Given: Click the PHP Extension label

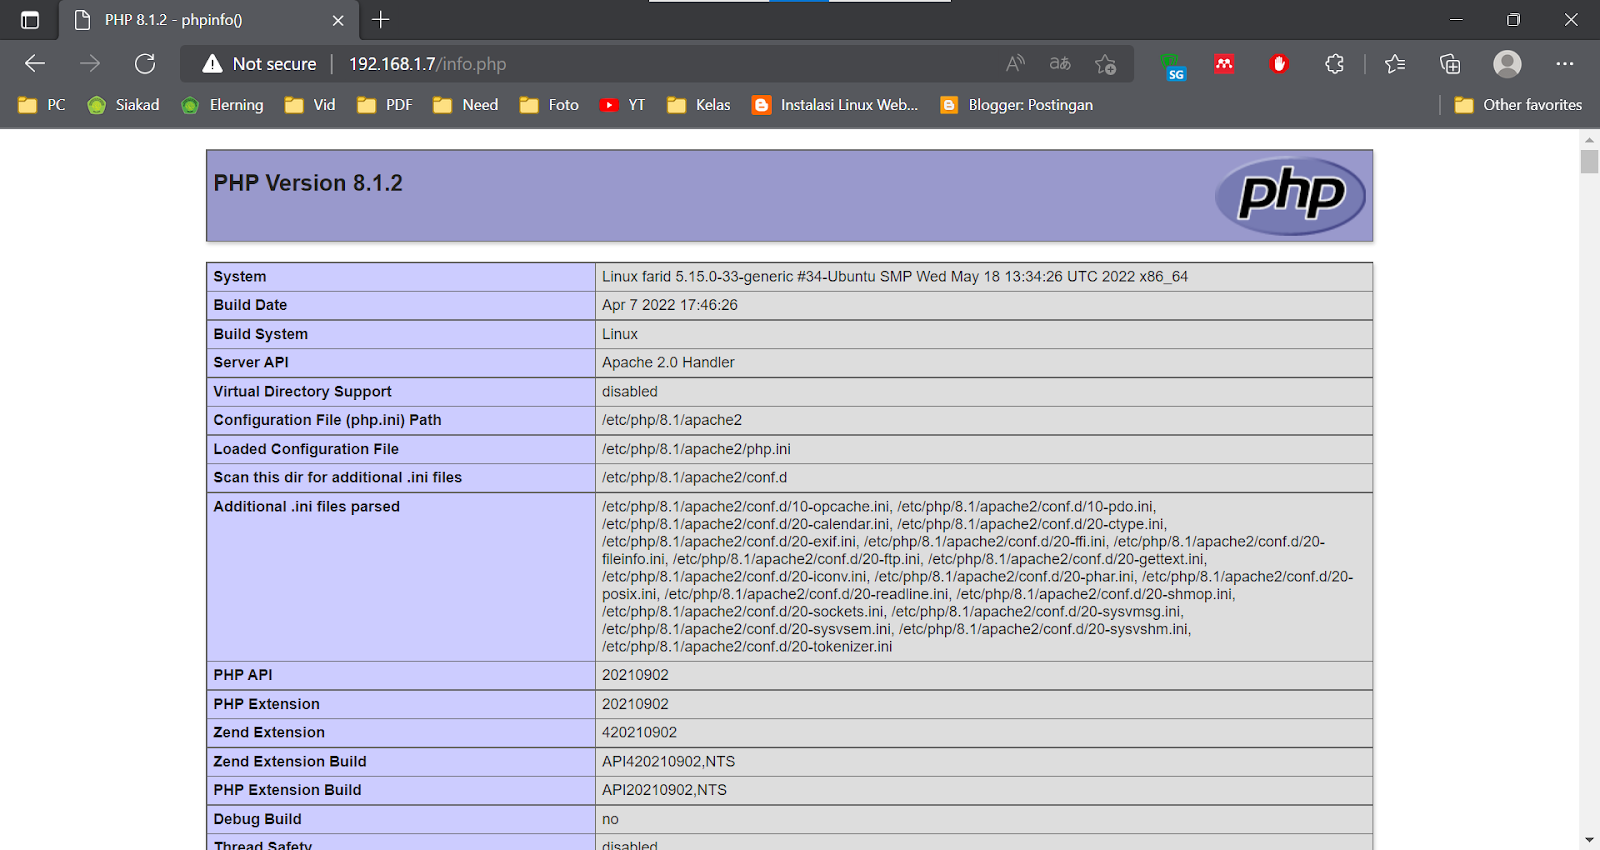Looking at the screenshot, I should coord(266,704).
